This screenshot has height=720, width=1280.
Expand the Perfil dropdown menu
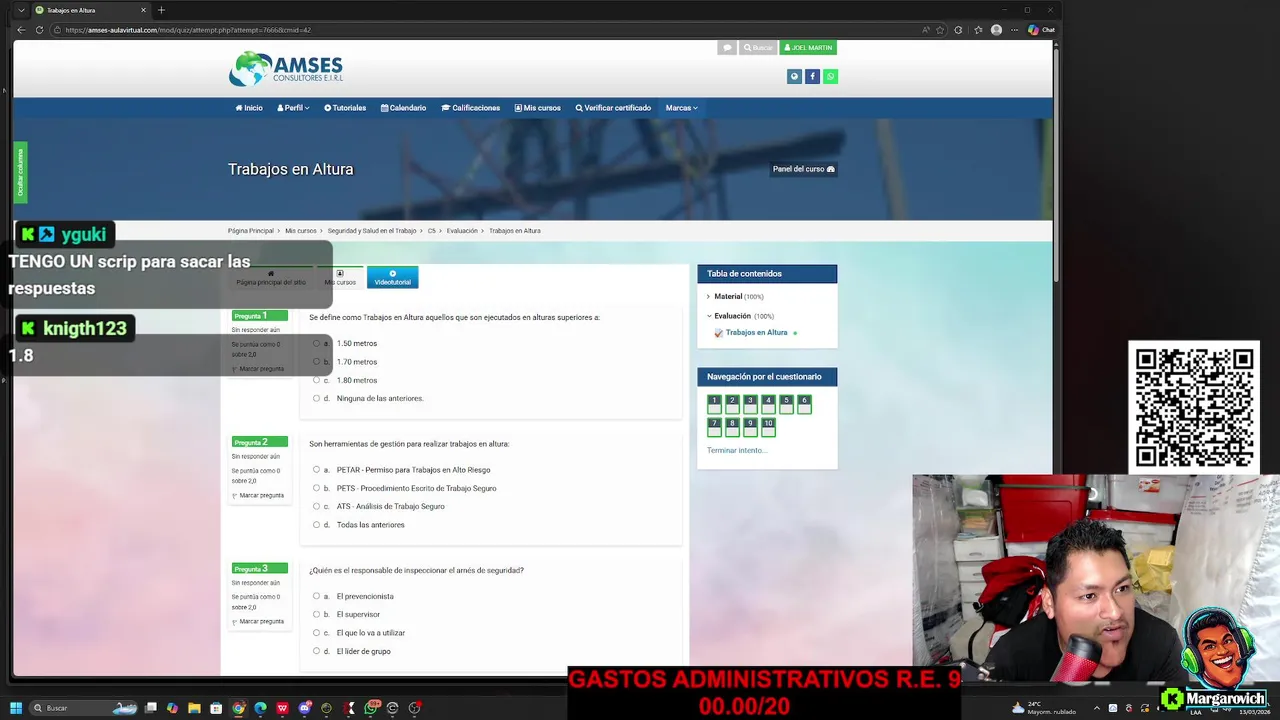coord(293,108)
